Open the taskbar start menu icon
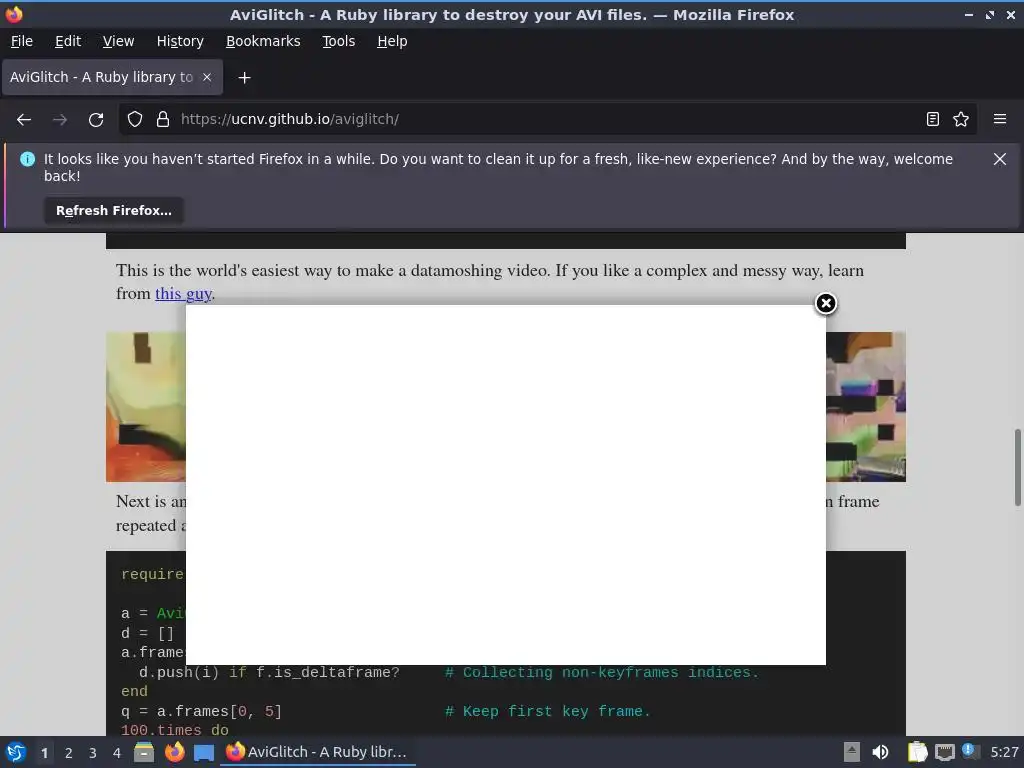Image resolution: width=1024 pixels, height=768 pixels. pos(16,752)
